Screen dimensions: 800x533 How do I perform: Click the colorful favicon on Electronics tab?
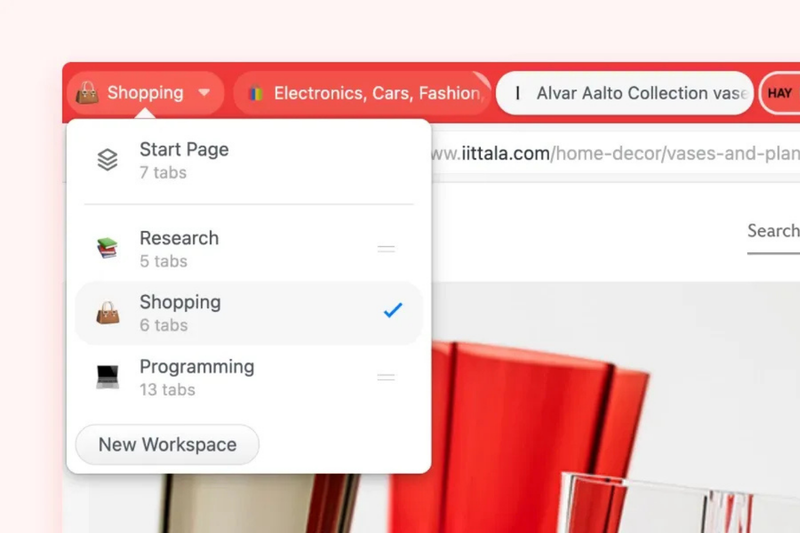[x=256, y=93]
